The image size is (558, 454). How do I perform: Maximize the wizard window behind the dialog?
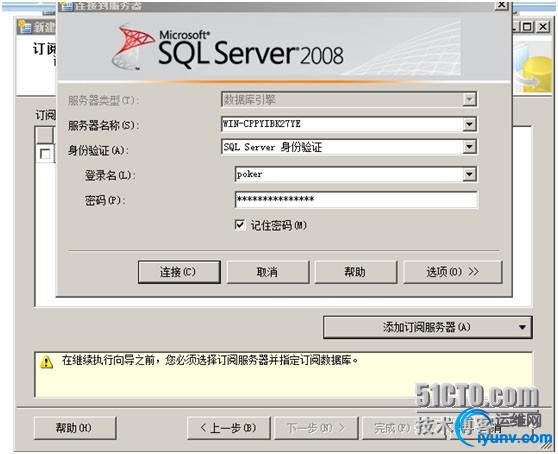(528, 27)
